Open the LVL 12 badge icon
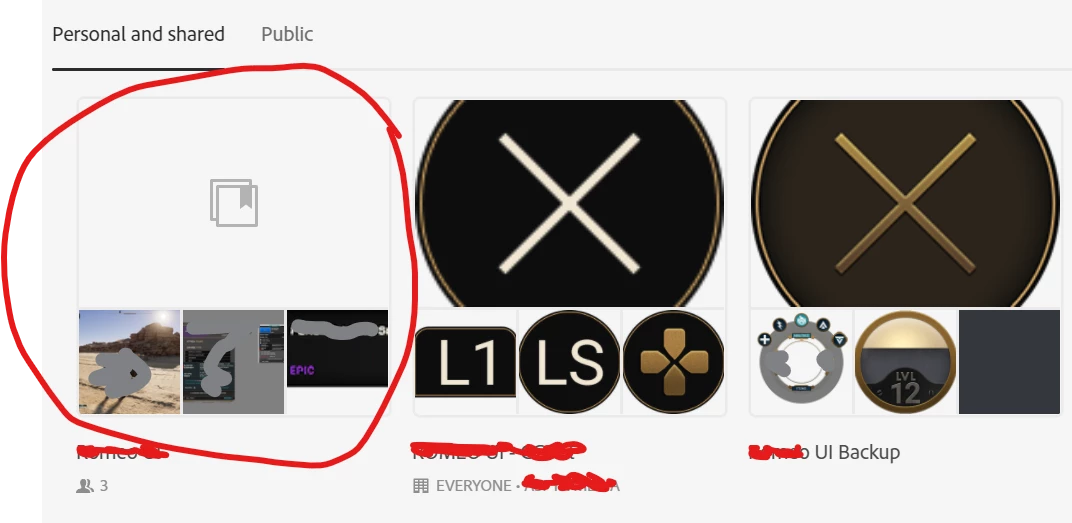Image resolution: width=1072 pixels, height=523 pixels. coord(905,362)
